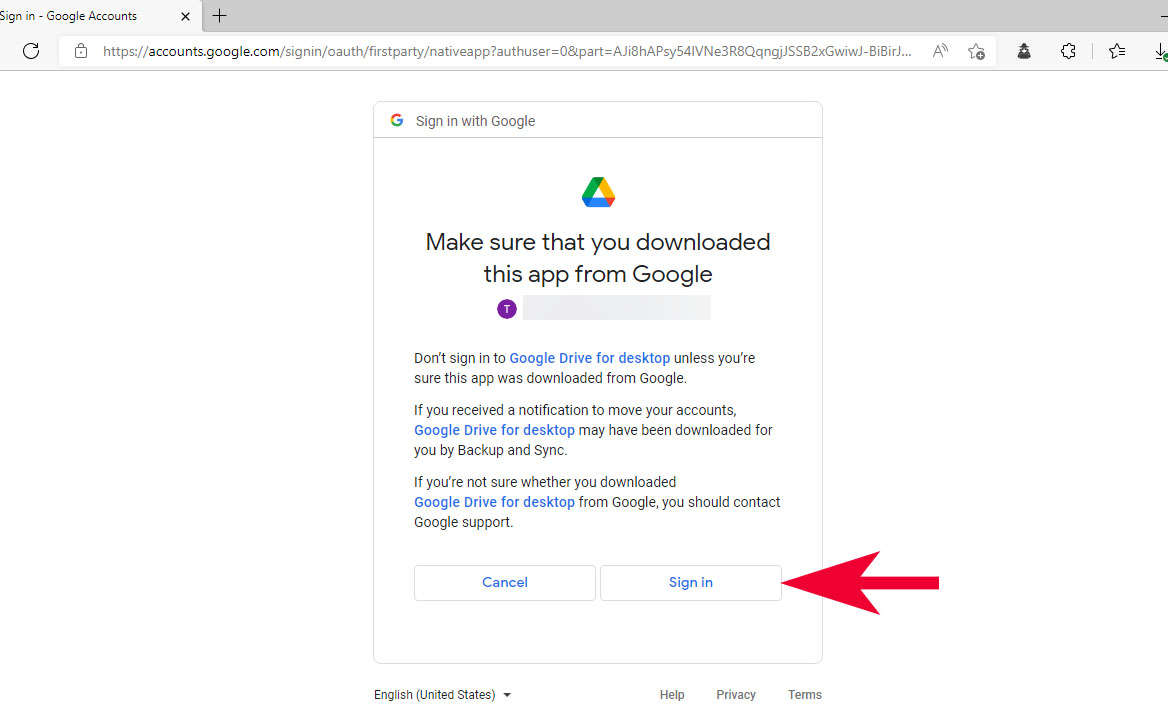Click Google Drive for desktop link before 'from Google, you should'
1168x724 pixels.
[494, 503]
